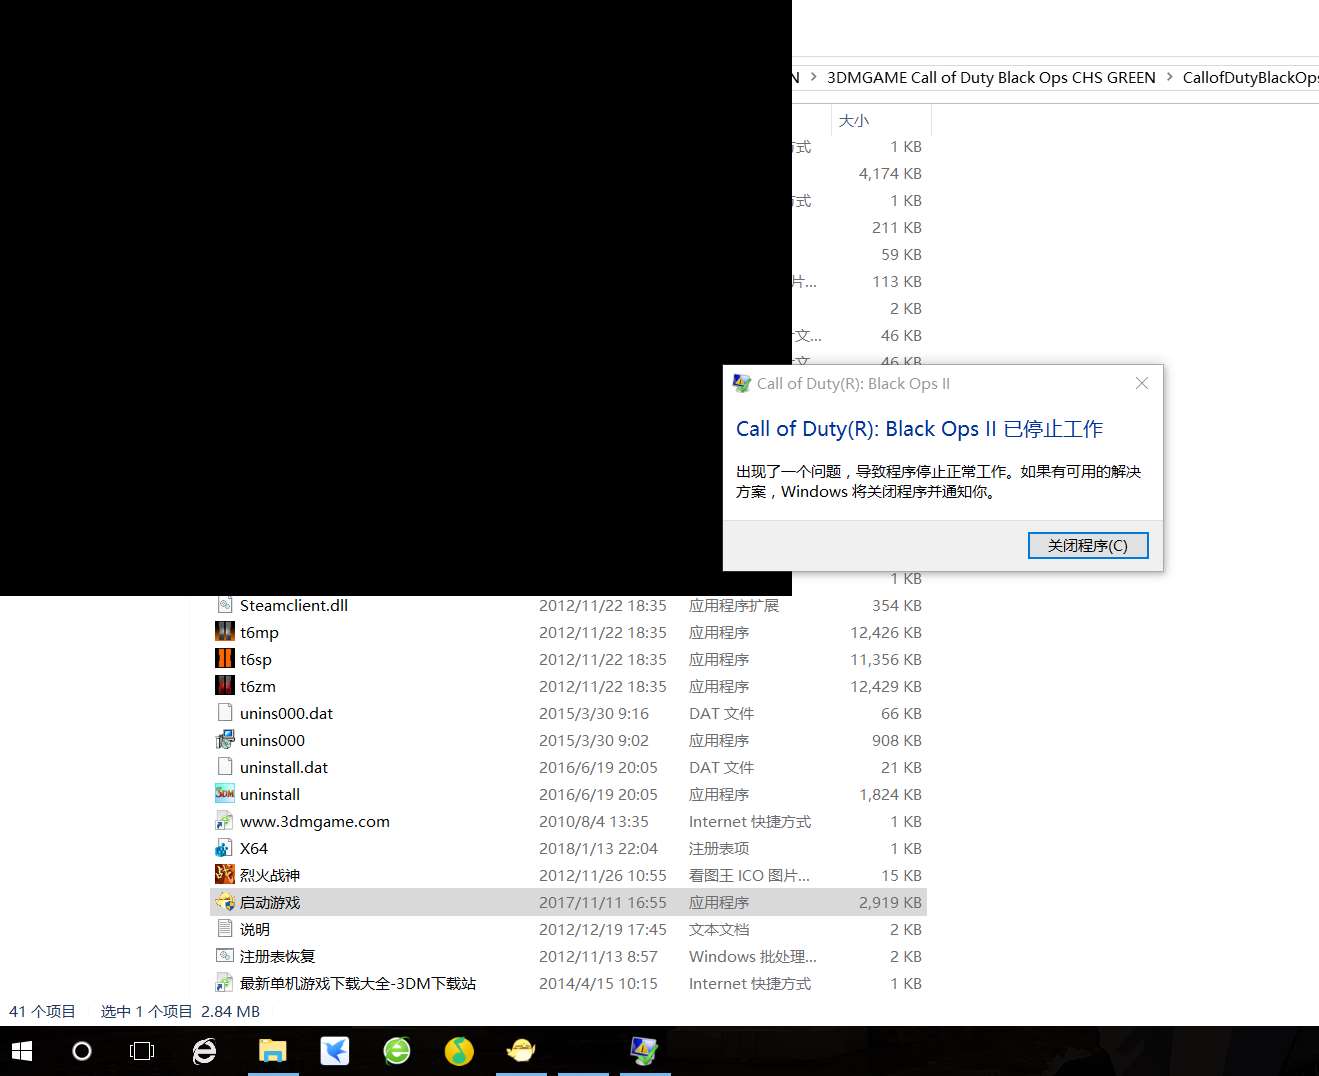Open the Windows Start menu
The width and height of the screenshot is (1319, 1076).
(x=22, y=1051)
